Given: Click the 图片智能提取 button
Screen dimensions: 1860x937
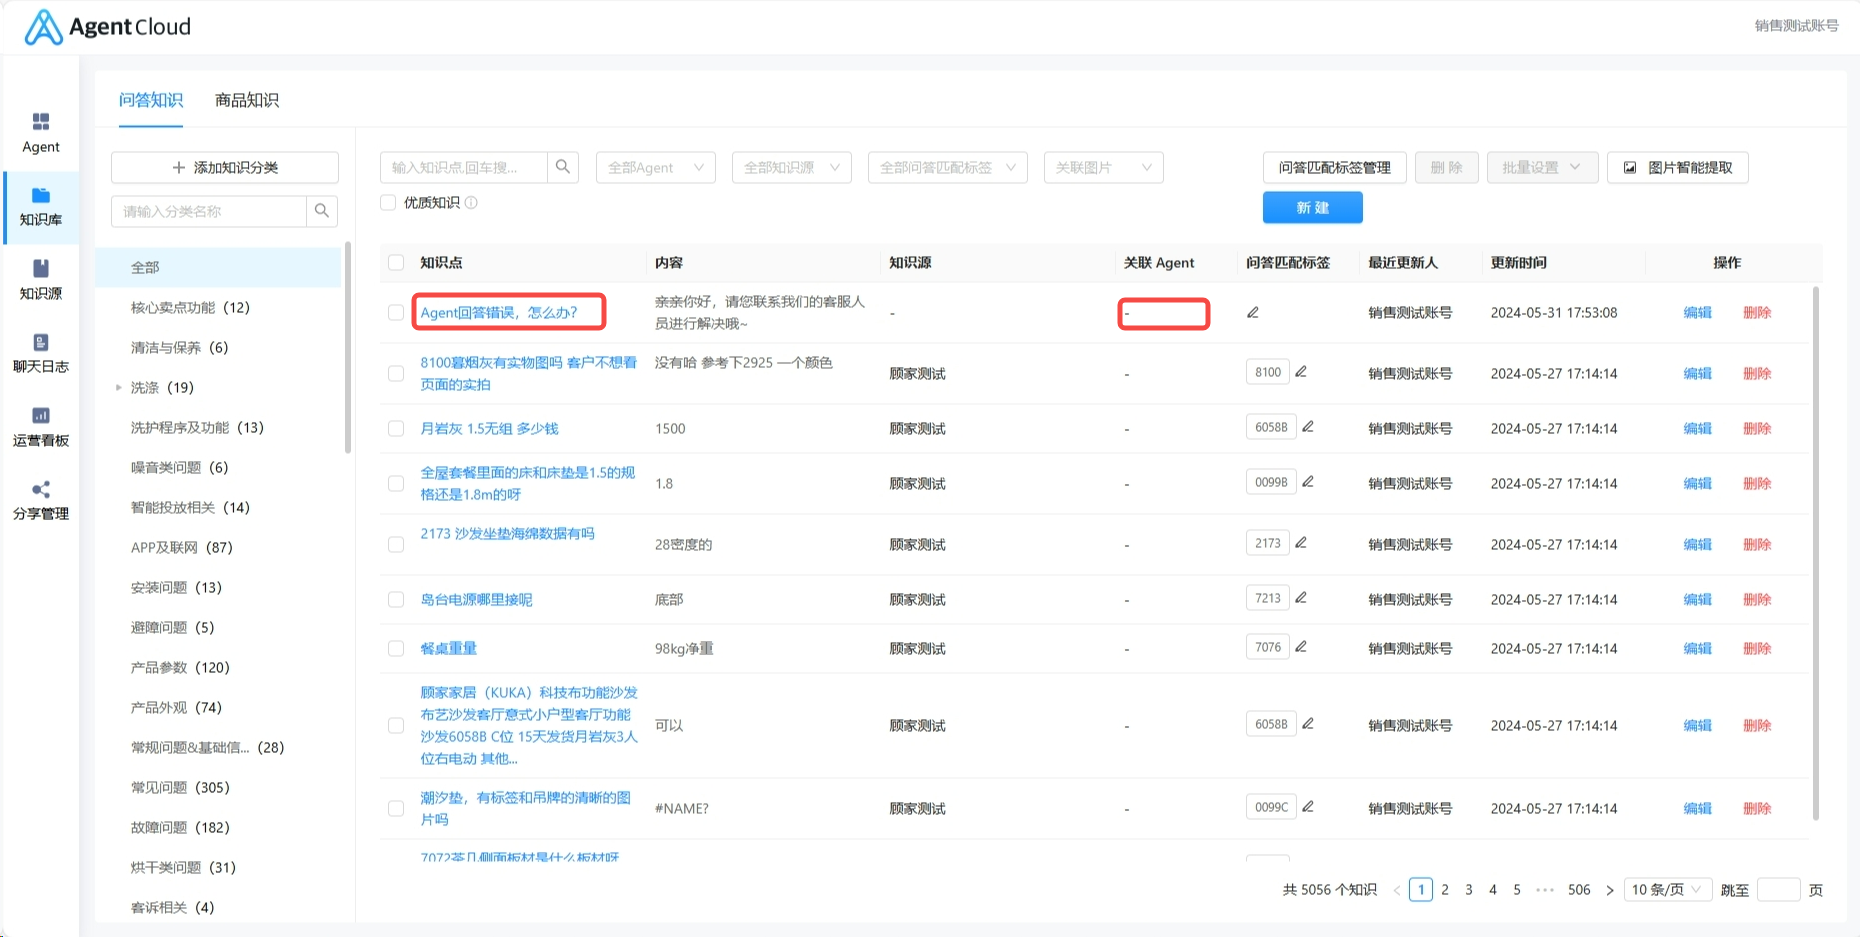Looking at the screenshot, I should pyautogui.click(x=1678, y=167).
